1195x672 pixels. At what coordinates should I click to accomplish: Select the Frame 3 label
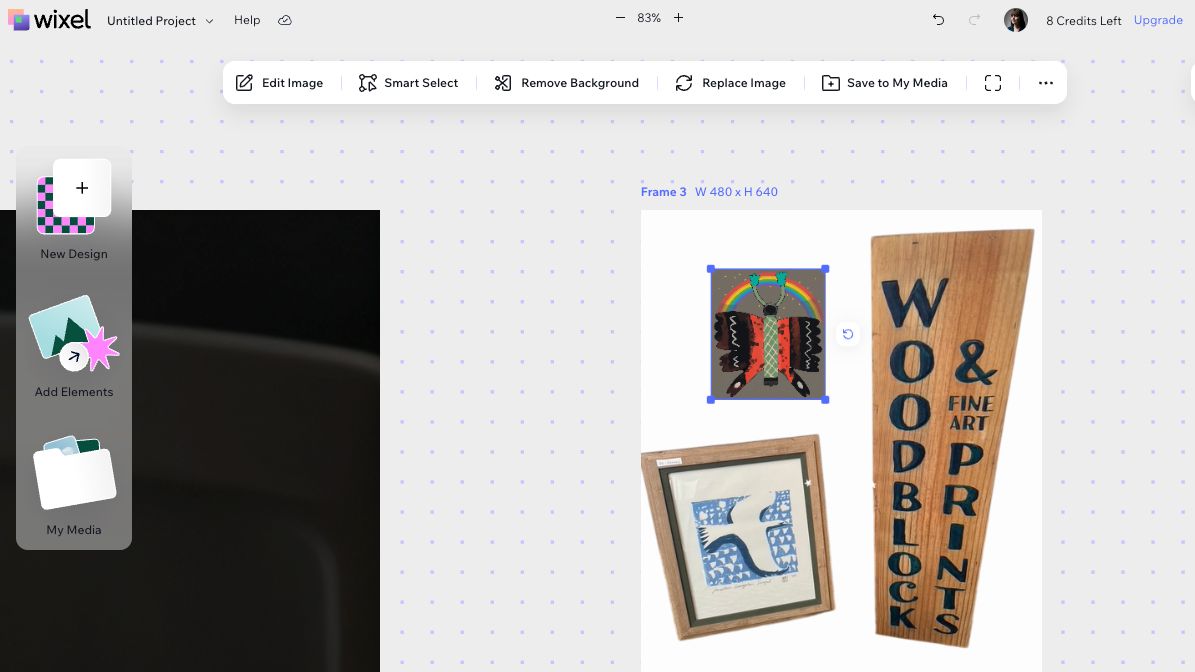[x=663, y=192]
